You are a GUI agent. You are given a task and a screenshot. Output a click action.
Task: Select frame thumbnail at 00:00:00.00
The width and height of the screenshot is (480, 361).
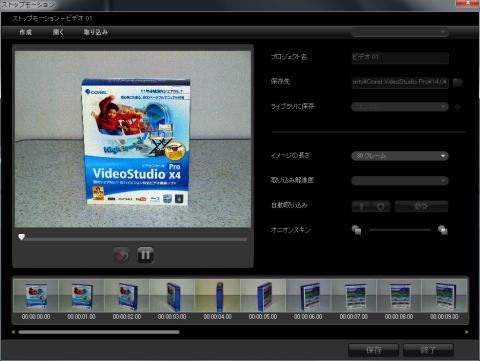tap(36, 296)
